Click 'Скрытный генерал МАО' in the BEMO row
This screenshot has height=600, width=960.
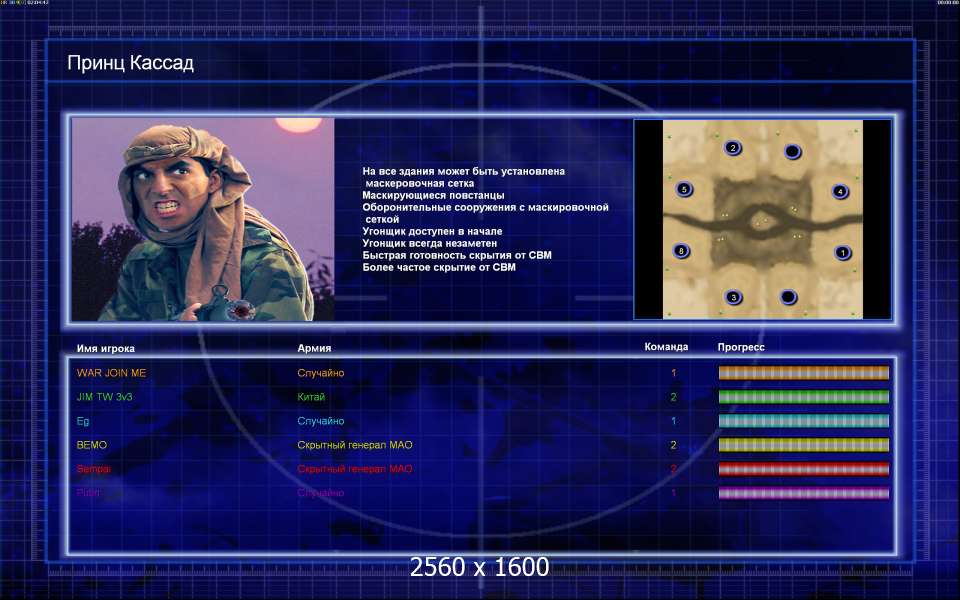pyautogui.click(x=355, y=445)
